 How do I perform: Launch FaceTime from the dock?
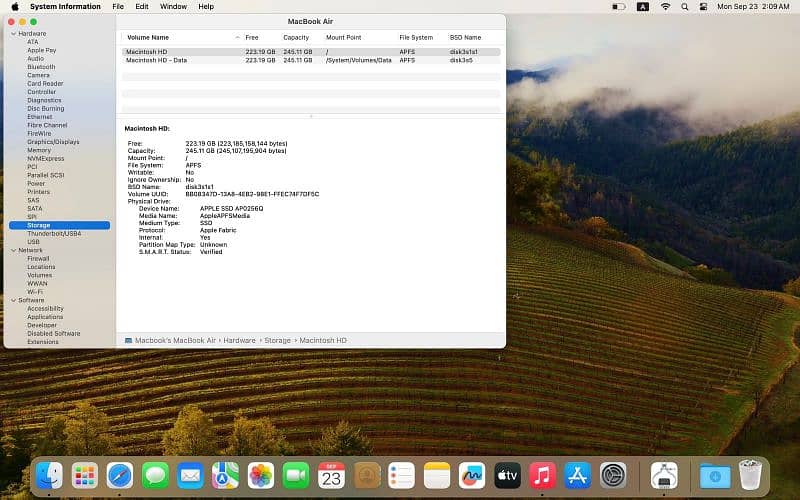point(296,476)
